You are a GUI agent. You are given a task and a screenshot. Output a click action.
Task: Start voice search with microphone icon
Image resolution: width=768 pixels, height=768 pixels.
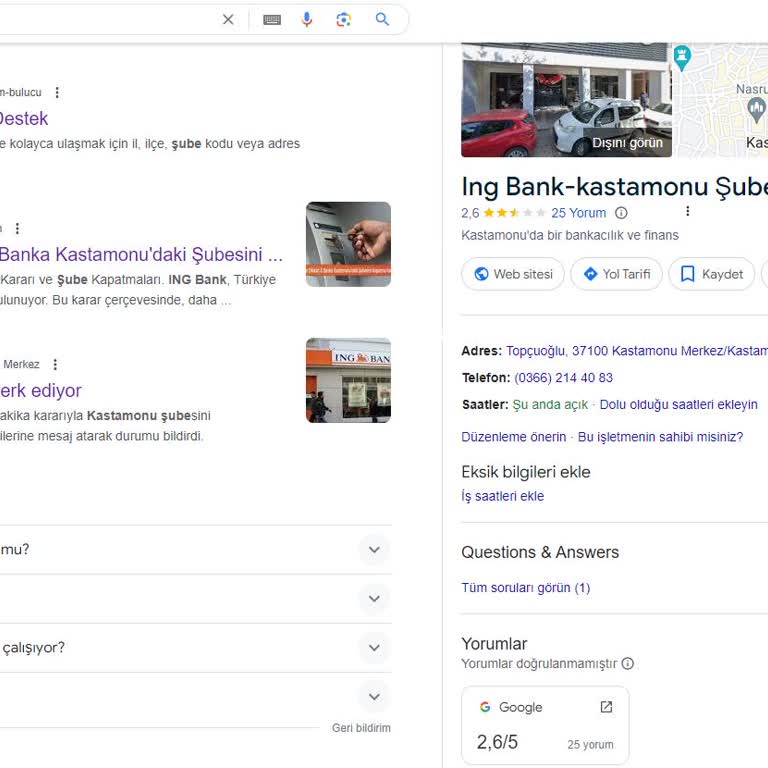point(307,20)
